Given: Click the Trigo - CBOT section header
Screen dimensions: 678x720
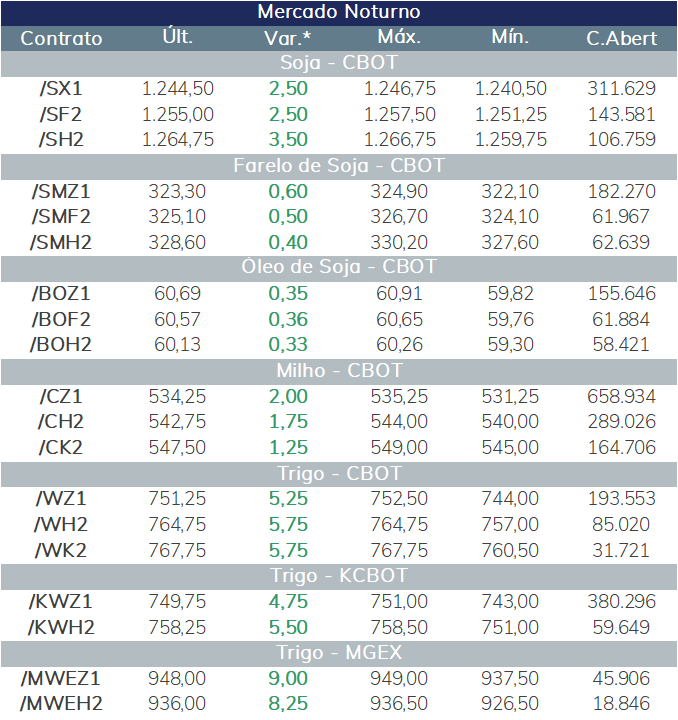Looking at the screenshot, I should 339,474.
